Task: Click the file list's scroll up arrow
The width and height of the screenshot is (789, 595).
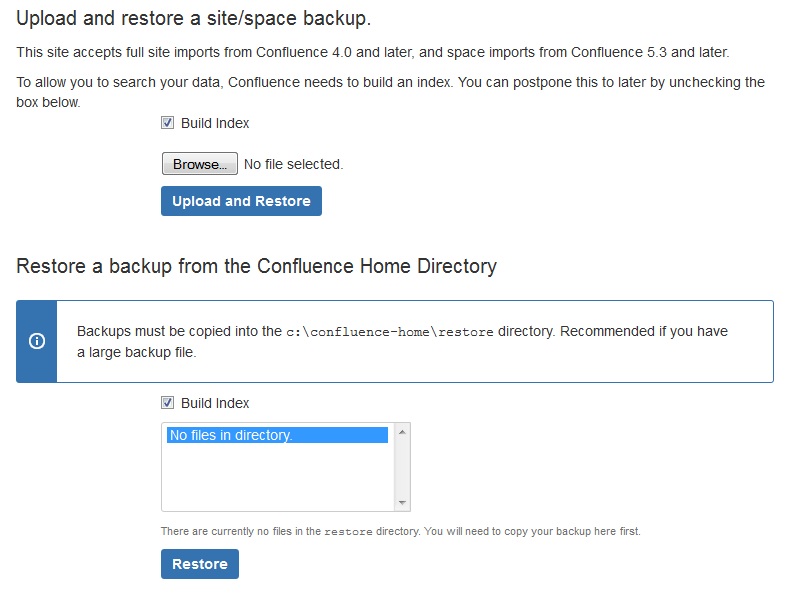Action: coord(402,432)
